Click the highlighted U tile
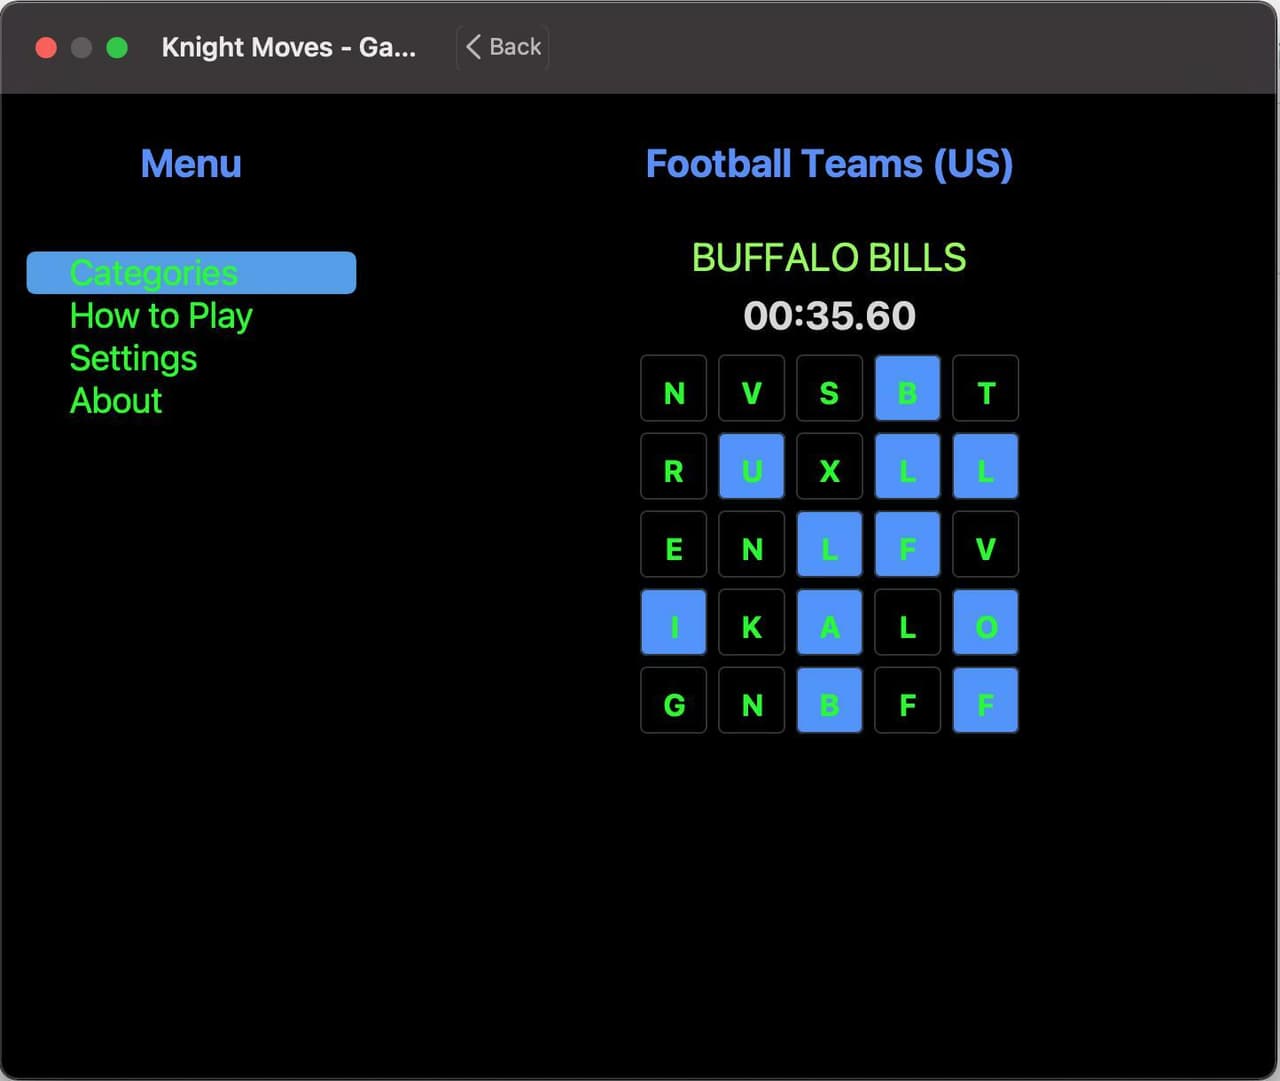 coord(752,466)
